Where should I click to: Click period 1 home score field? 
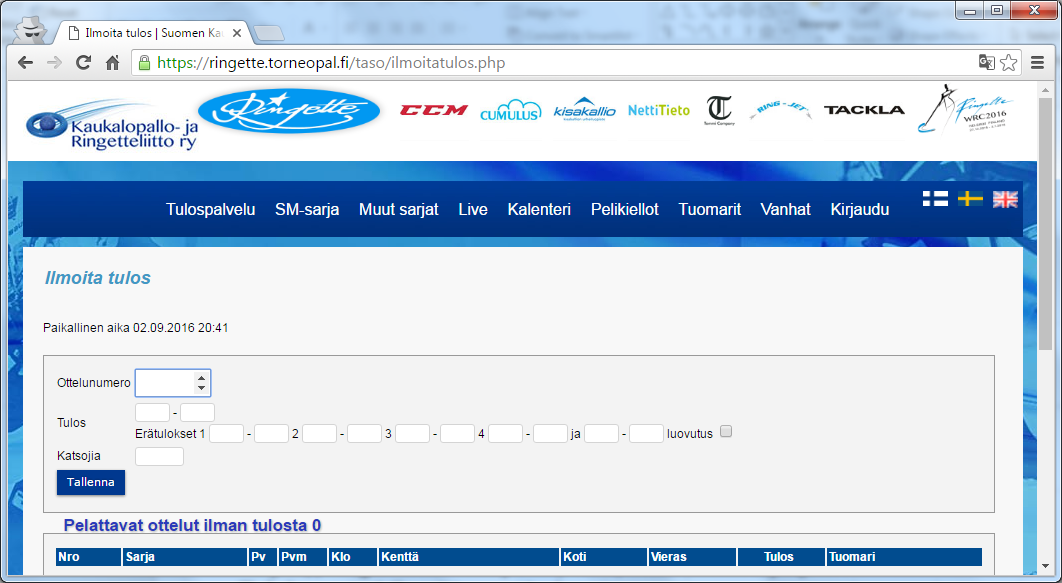pos(226,433)
